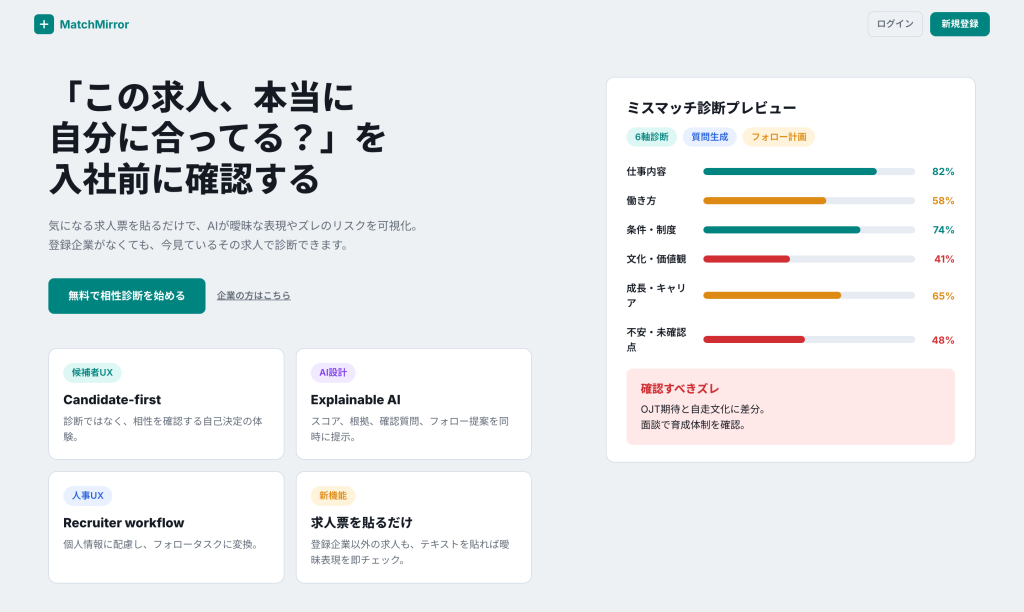The image size is (1024, 612).
Task: Click the 新機能 badge
Action: [x=333, y=496]
